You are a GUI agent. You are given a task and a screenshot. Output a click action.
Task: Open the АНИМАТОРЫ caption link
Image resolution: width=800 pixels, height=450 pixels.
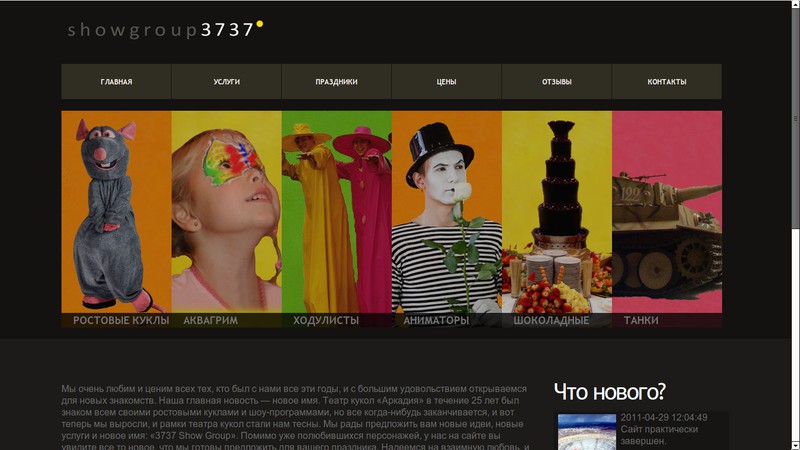(436, 320)
